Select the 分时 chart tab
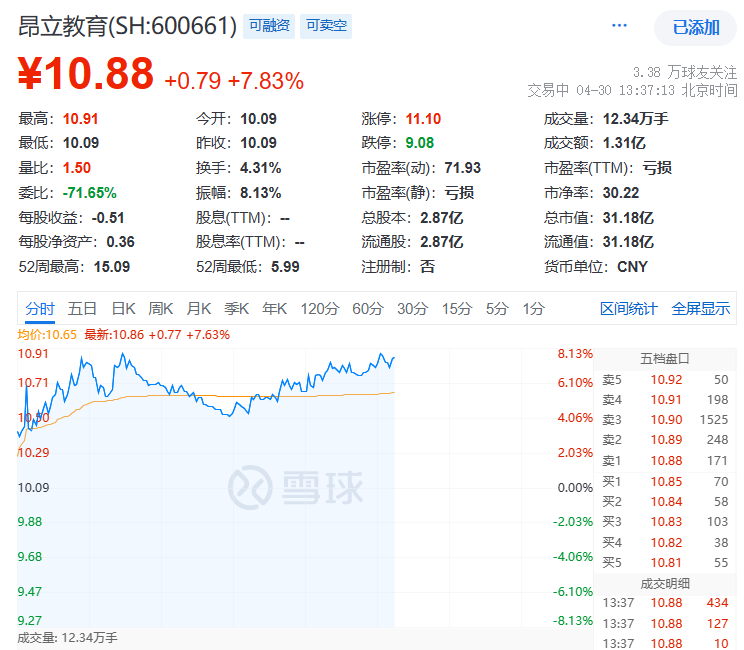Viewport: 744px width, 650px height. tap(40, 309)
